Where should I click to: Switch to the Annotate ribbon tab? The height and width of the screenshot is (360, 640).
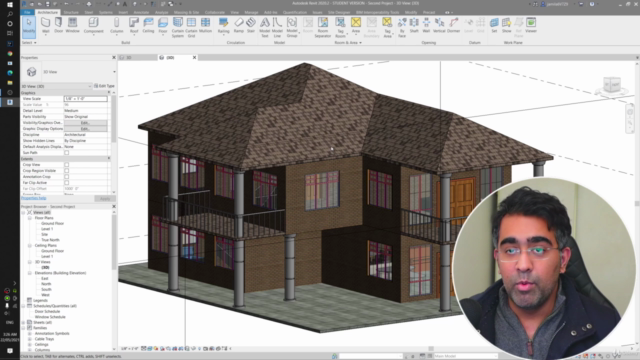coord(141,12)
